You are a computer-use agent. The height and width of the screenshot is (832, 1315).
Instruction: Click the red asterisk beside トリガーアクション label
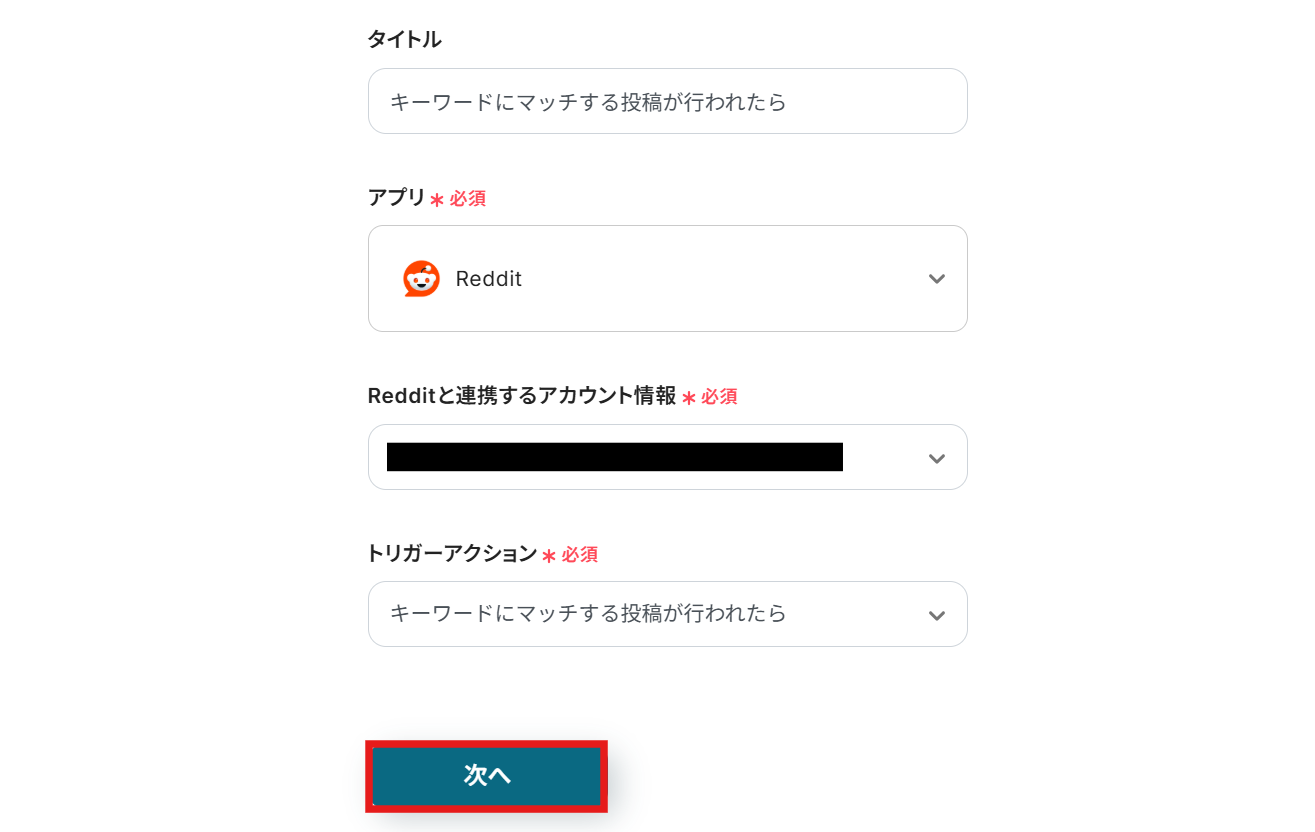tap(549, 556)
